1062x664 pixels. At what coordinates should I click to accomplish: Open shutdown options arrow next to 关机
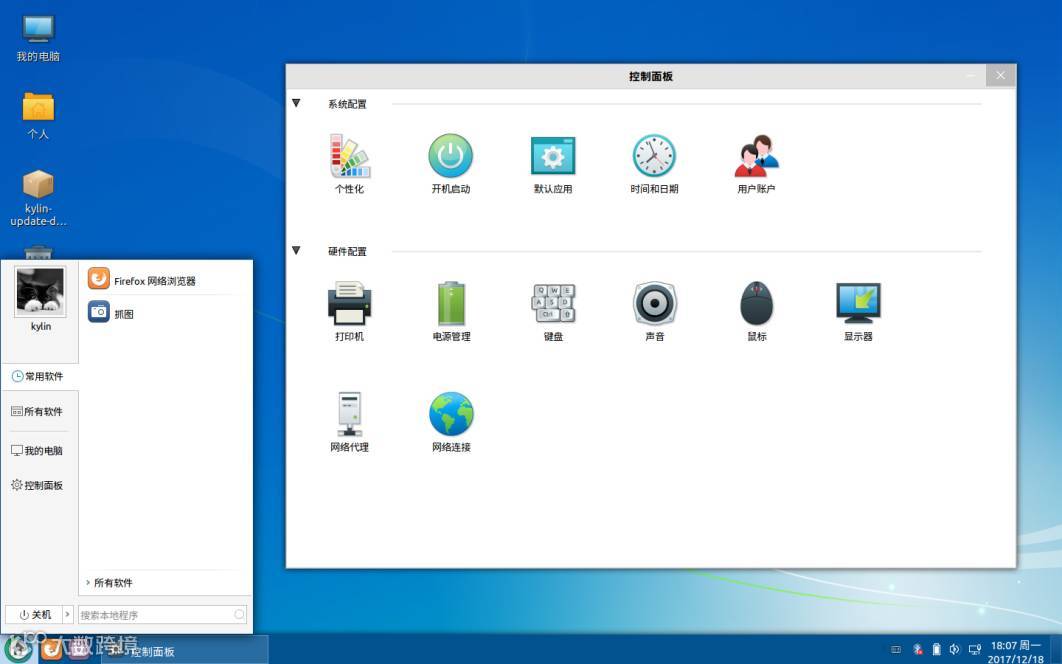pos(67,615)
